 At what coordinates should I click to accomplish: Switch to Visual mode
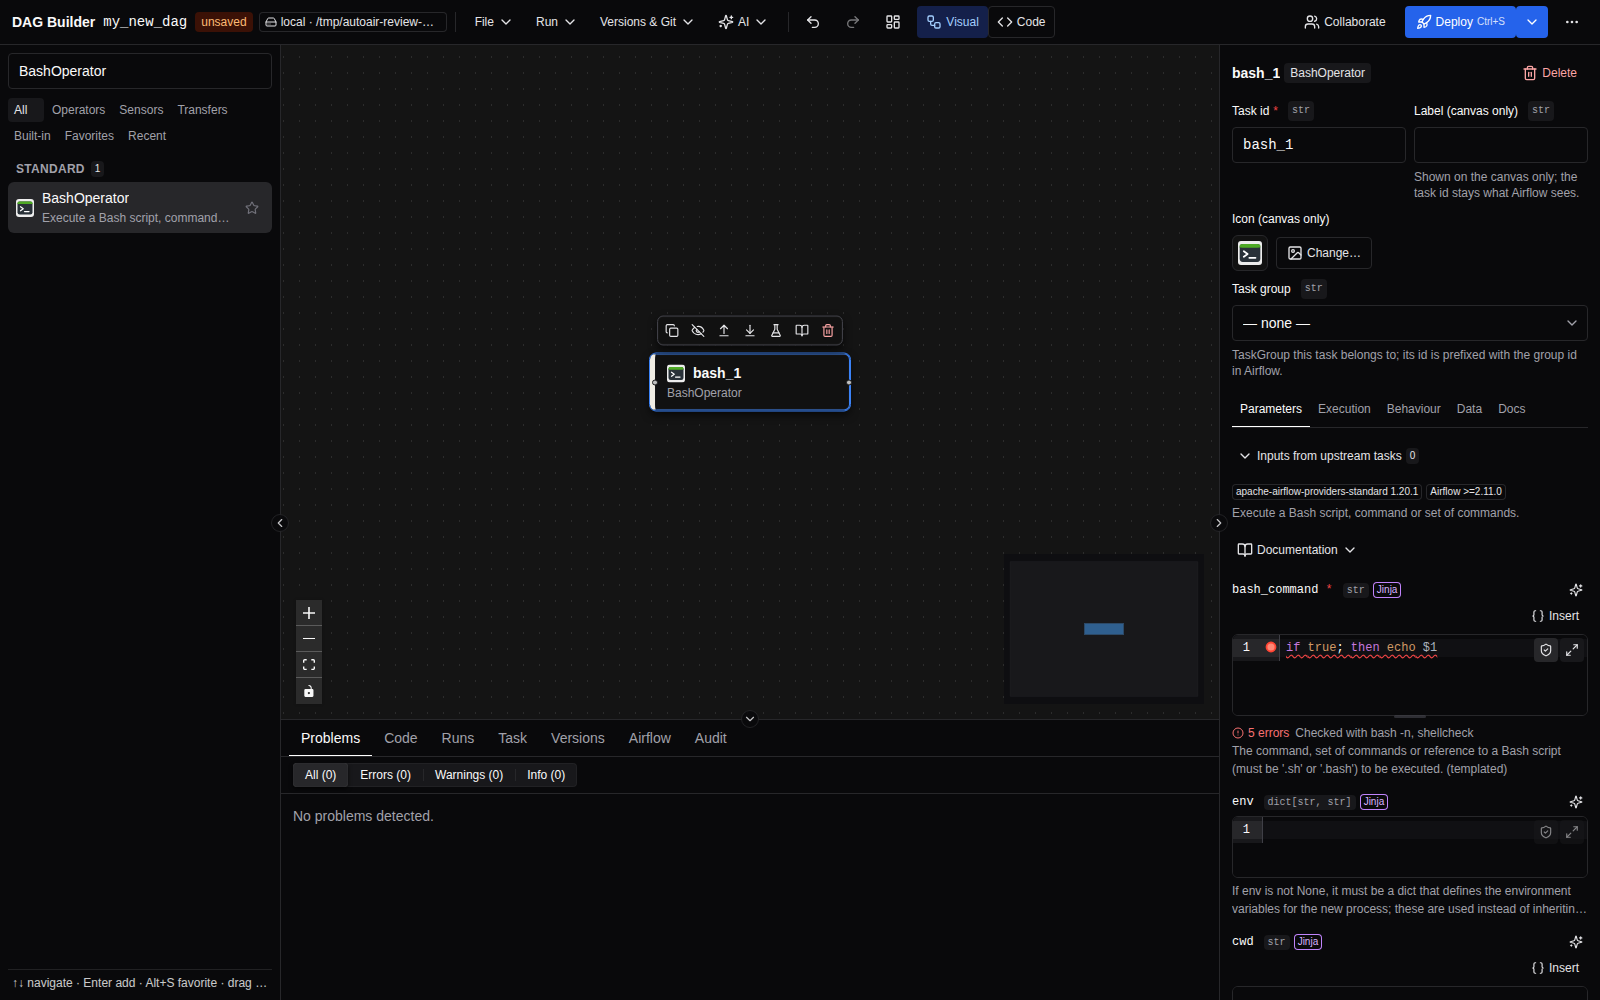[952, 22]
